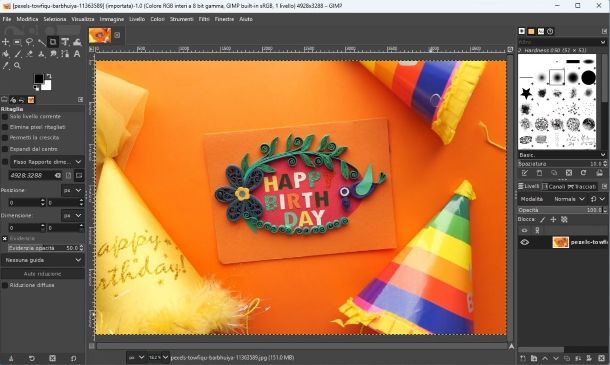Open the 'Nessuna guida' dropdown
This screenshot has height=365, width=610.
[42, 260]
